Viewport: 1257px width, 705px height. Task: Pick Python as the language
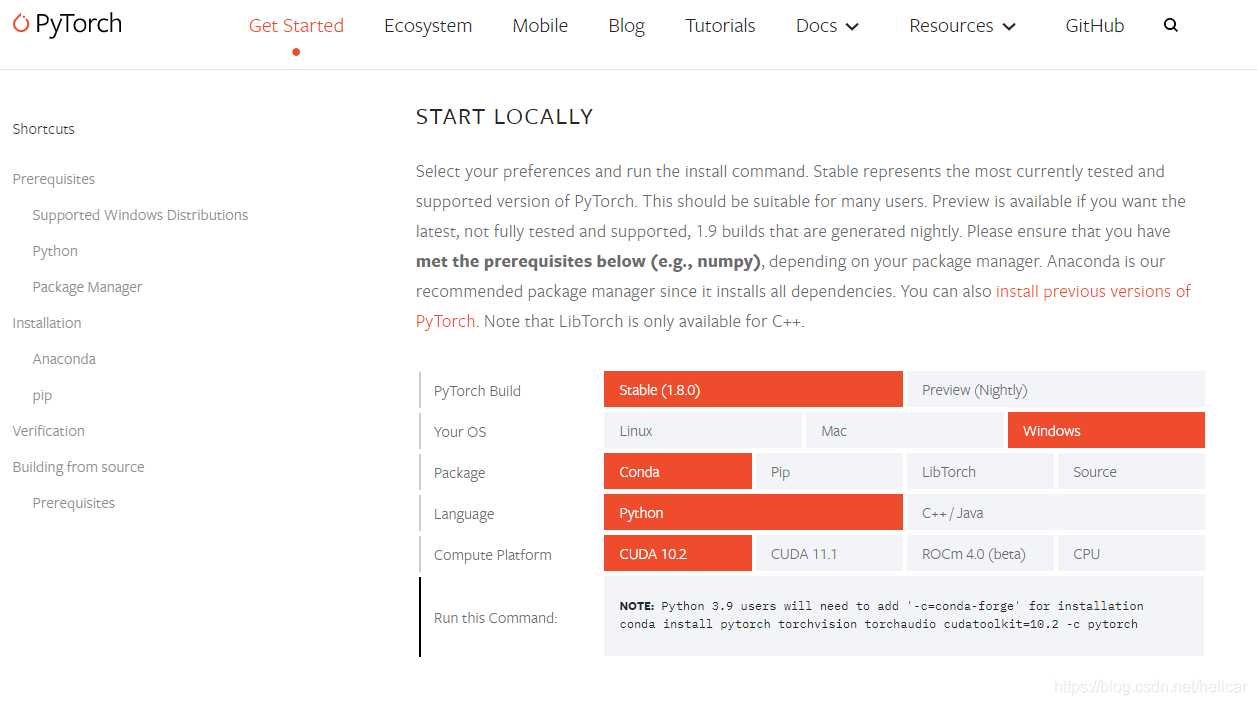click(753, 513)
